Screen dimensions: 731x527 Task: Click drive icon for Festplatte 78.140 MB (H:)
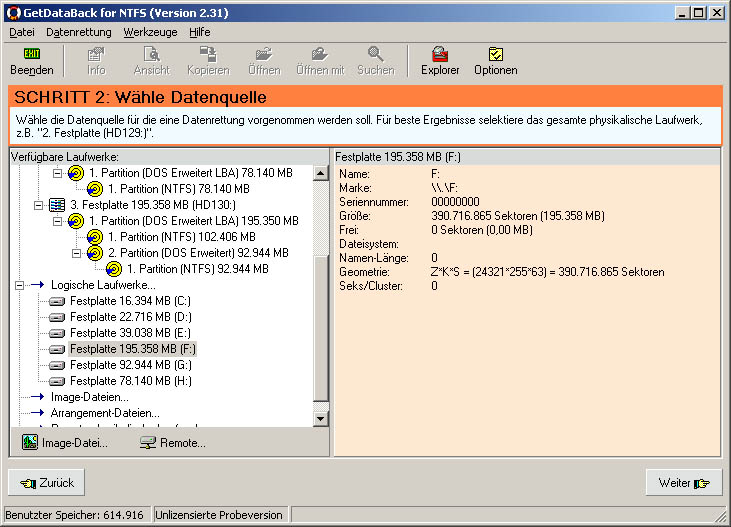click(57, 381)
